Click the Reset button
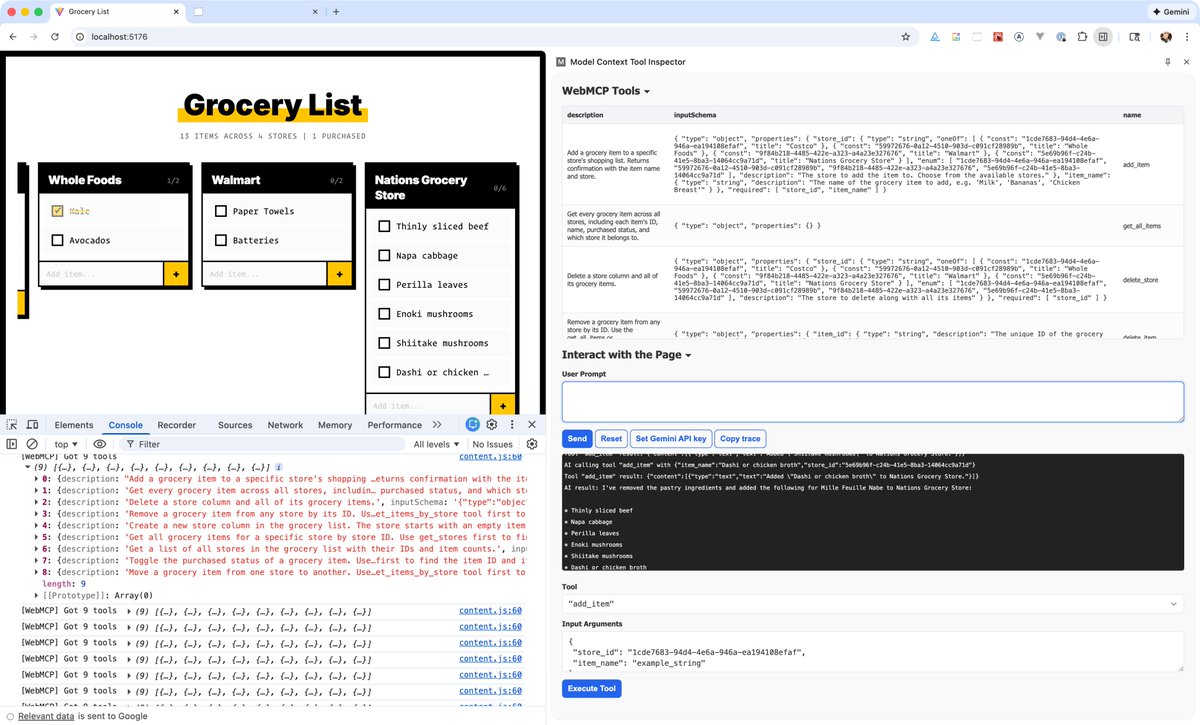1200x725 pixels. pos(611,438)
